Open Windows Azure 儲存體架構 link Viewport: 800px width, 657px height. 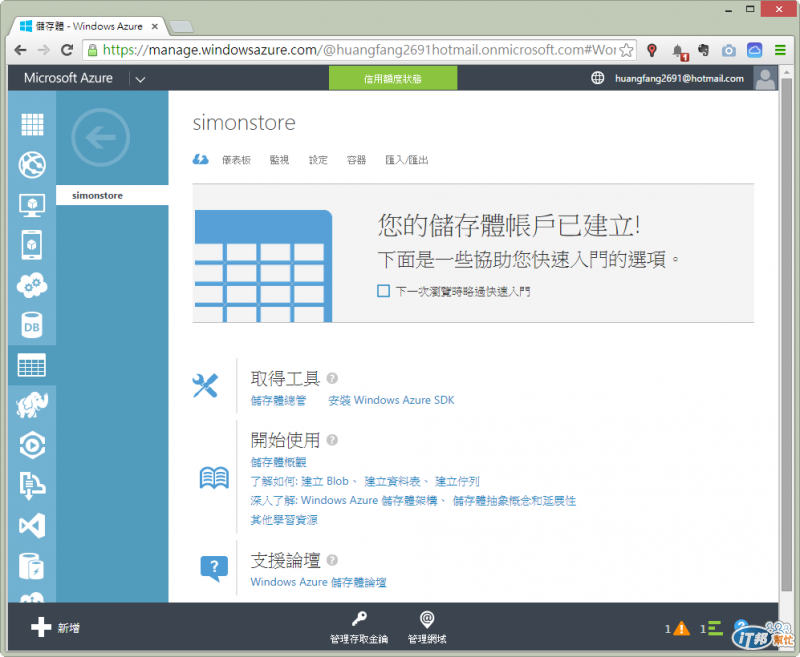(x=369, y=500)
